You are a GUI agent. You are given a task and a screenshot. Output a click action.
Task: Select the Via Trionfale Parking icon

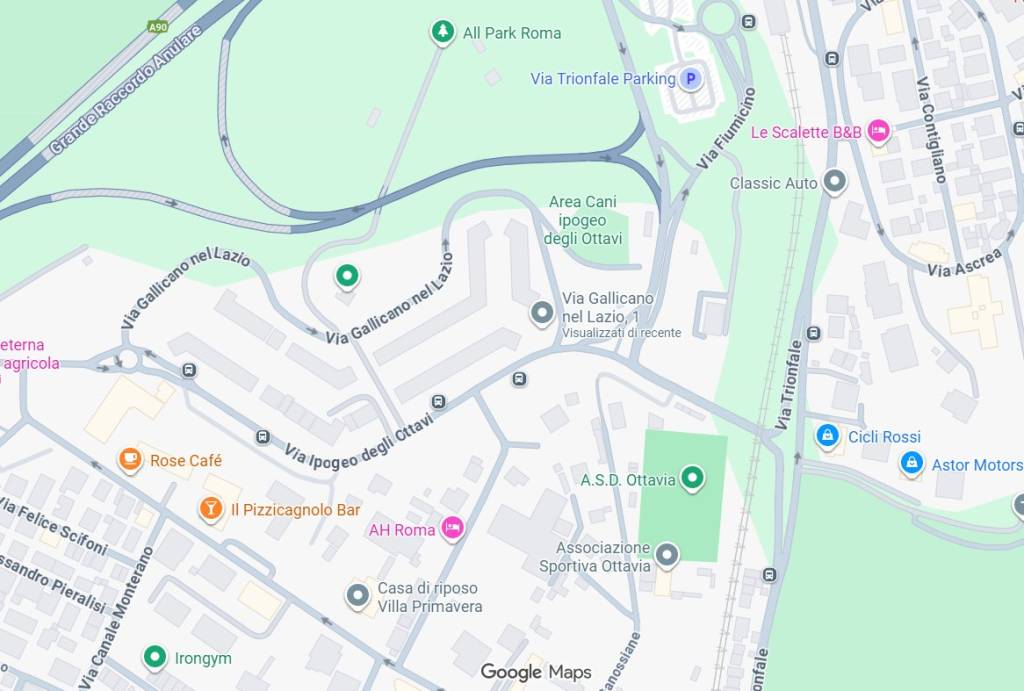tap(690, 79)
